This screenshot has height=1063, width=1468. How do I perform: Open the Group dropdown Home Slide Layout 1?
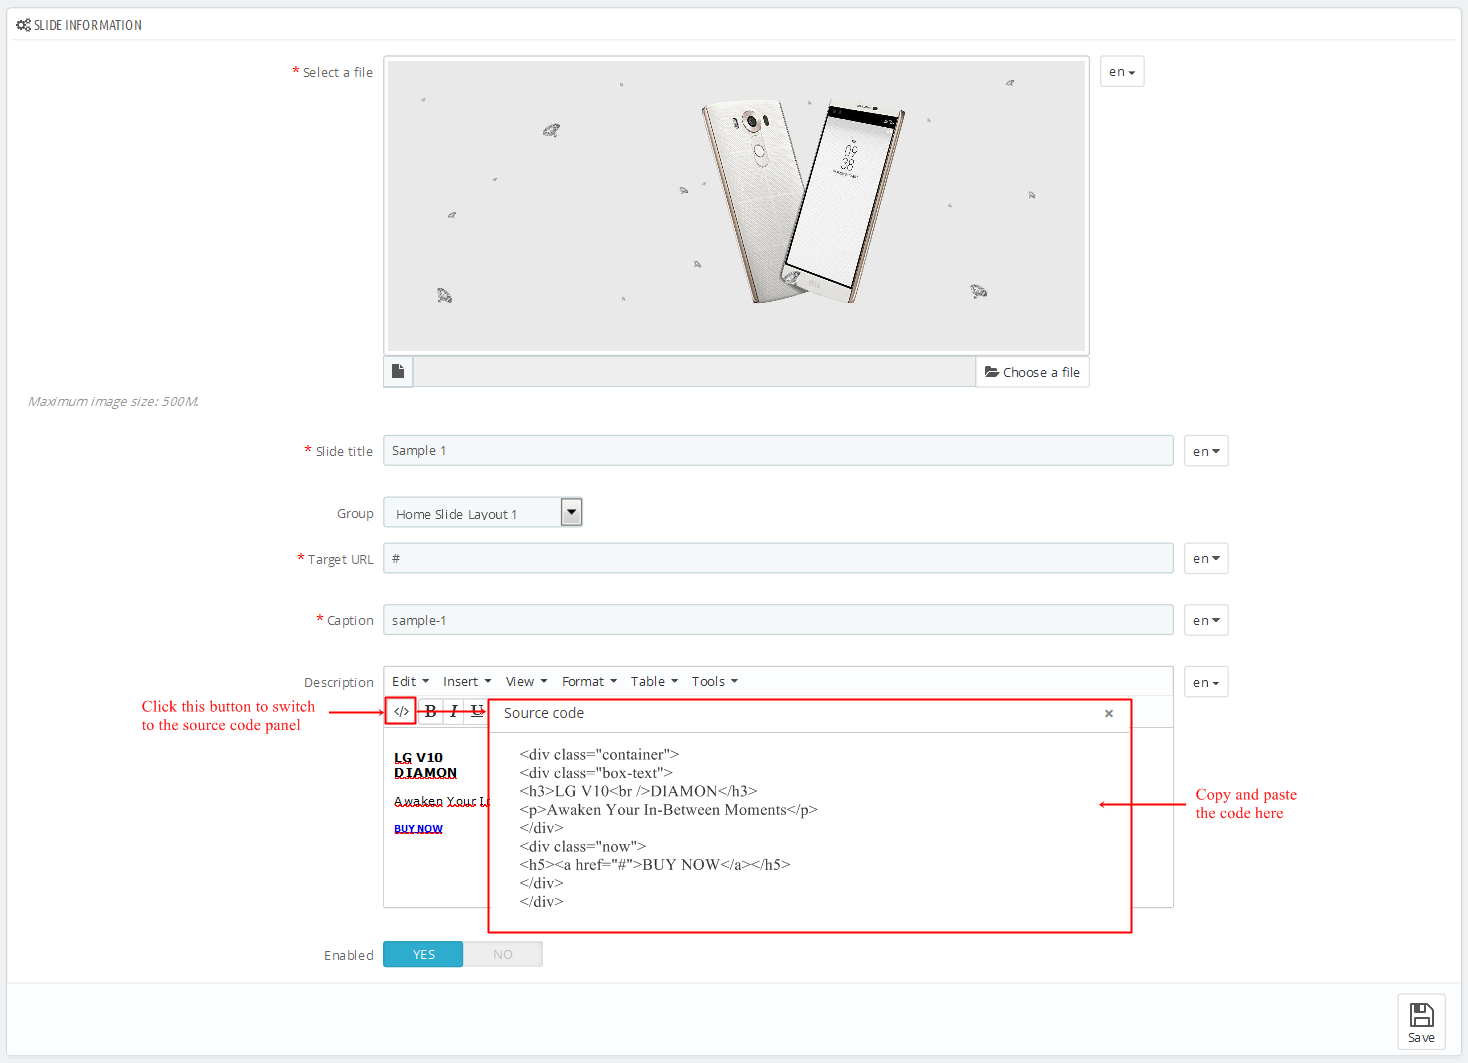pos(483,513)
